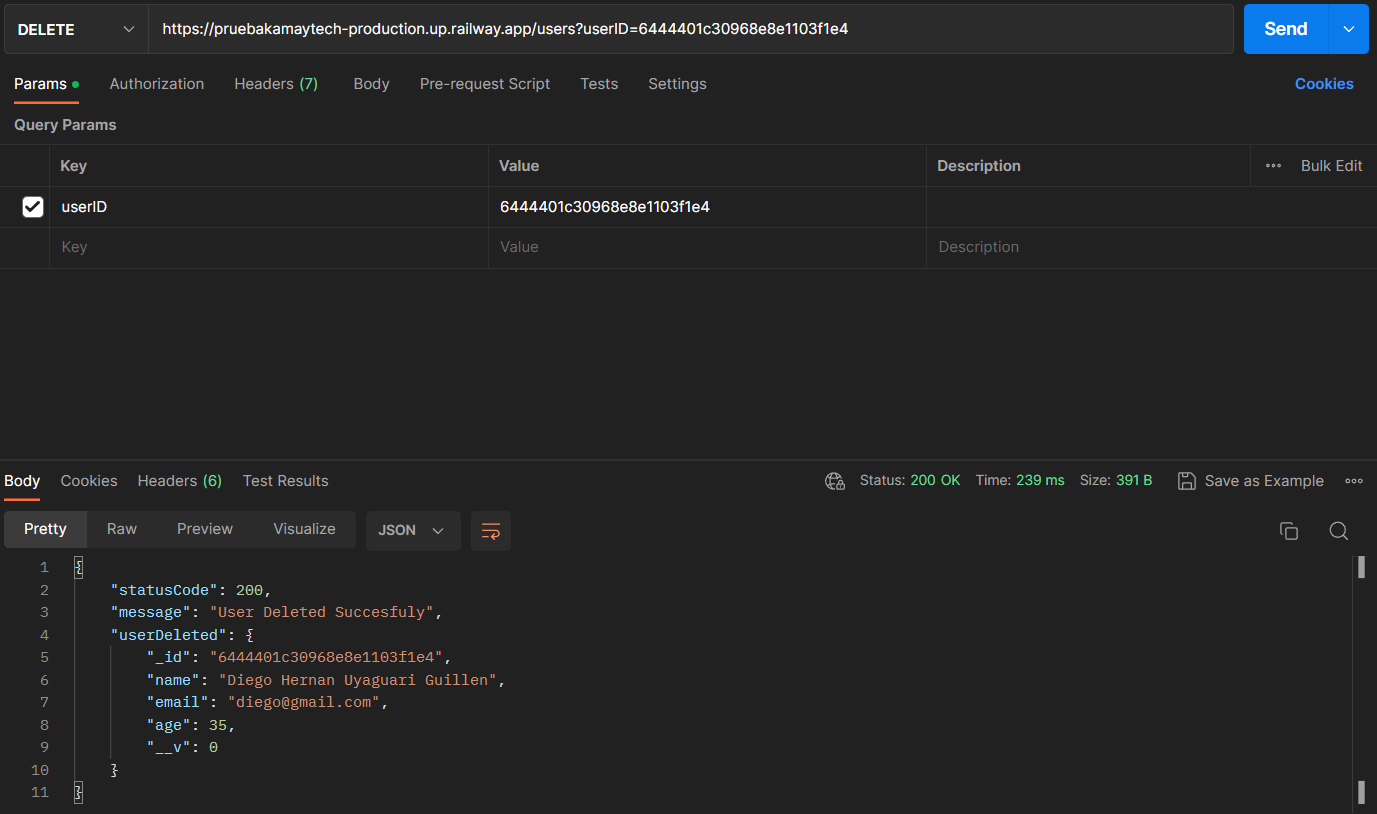Image resolution: width=1377 pixels, height=814 pixels.
Task: Uncheck the userID query parameter
Action: tap(32, 207)
